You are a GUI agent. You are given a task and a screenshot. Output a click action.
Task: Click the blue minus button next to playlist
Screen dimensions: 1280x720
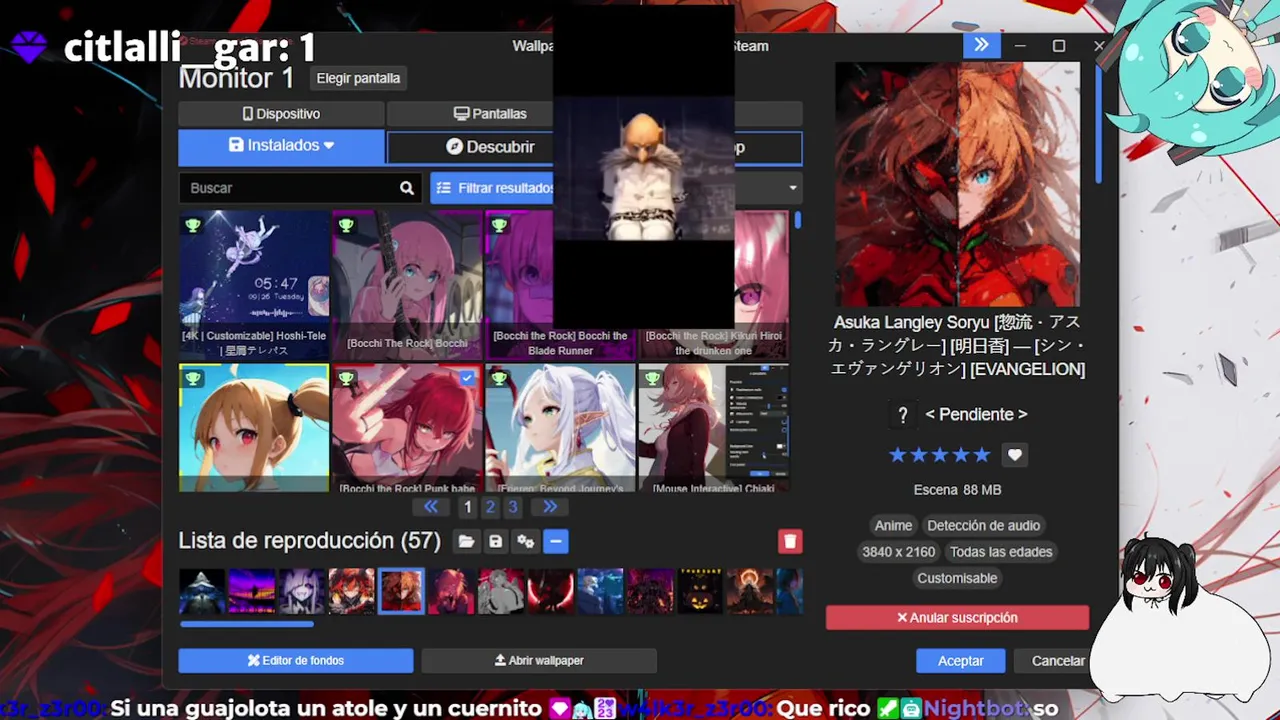point(555,541)
